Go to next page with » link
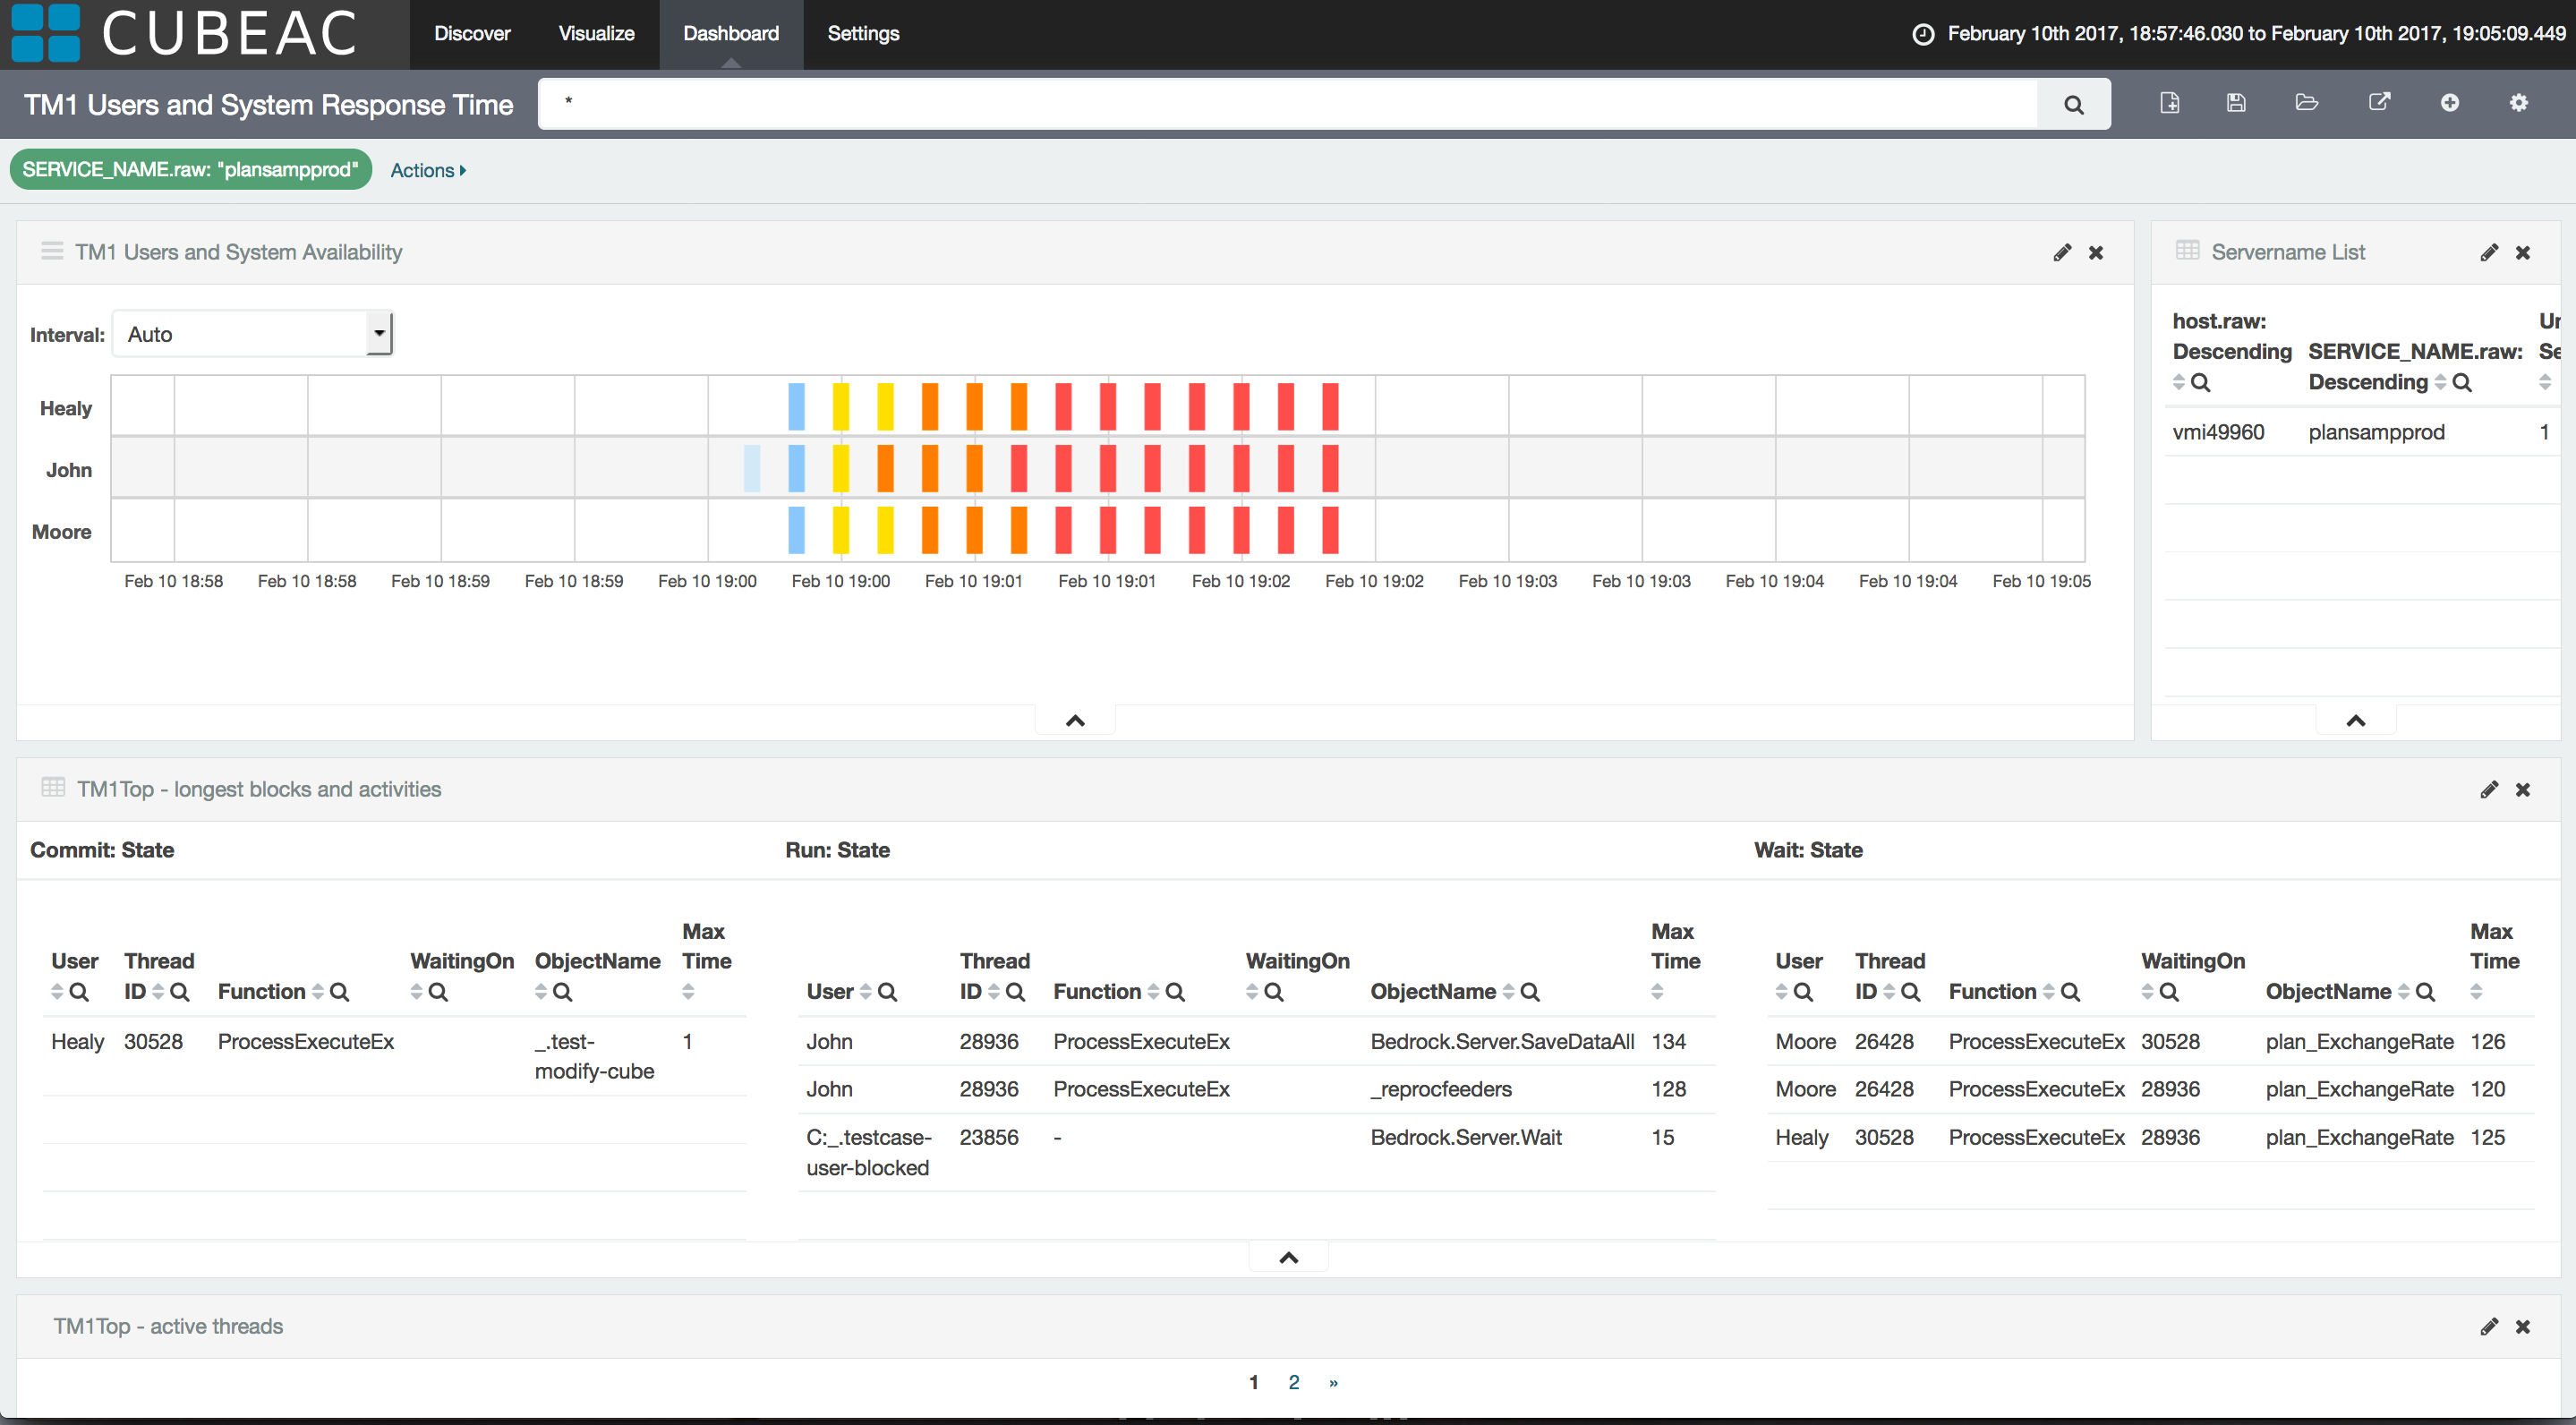2576x1425 pixels. point(1333,1383)
